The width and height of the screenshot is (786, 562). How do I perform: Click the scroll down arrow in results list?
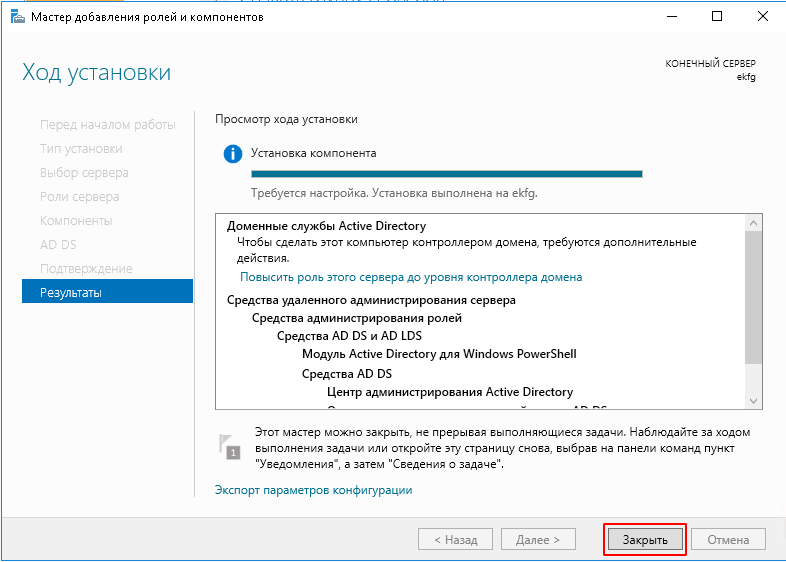753,401
